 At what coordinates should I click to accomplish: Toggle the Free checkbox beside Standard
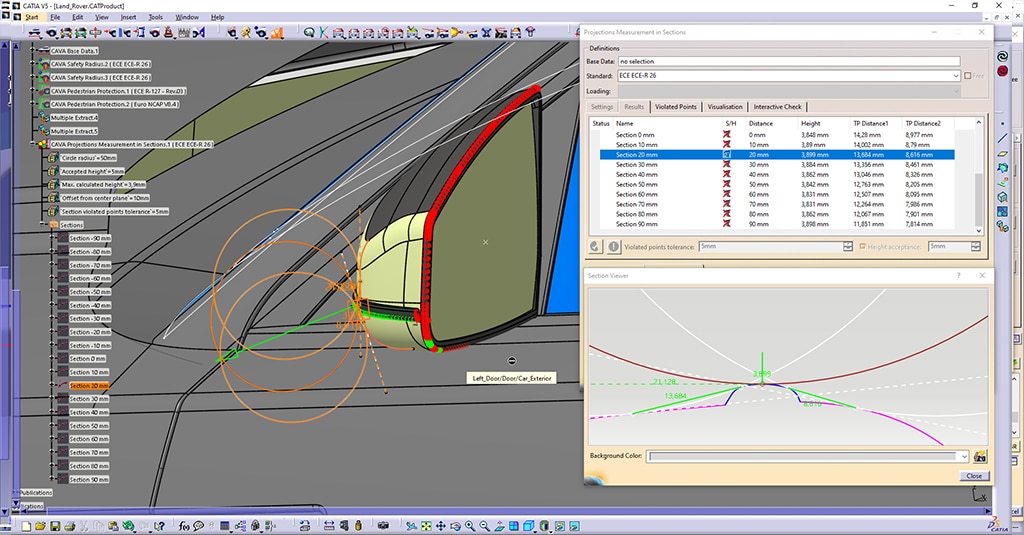[968, 76]
